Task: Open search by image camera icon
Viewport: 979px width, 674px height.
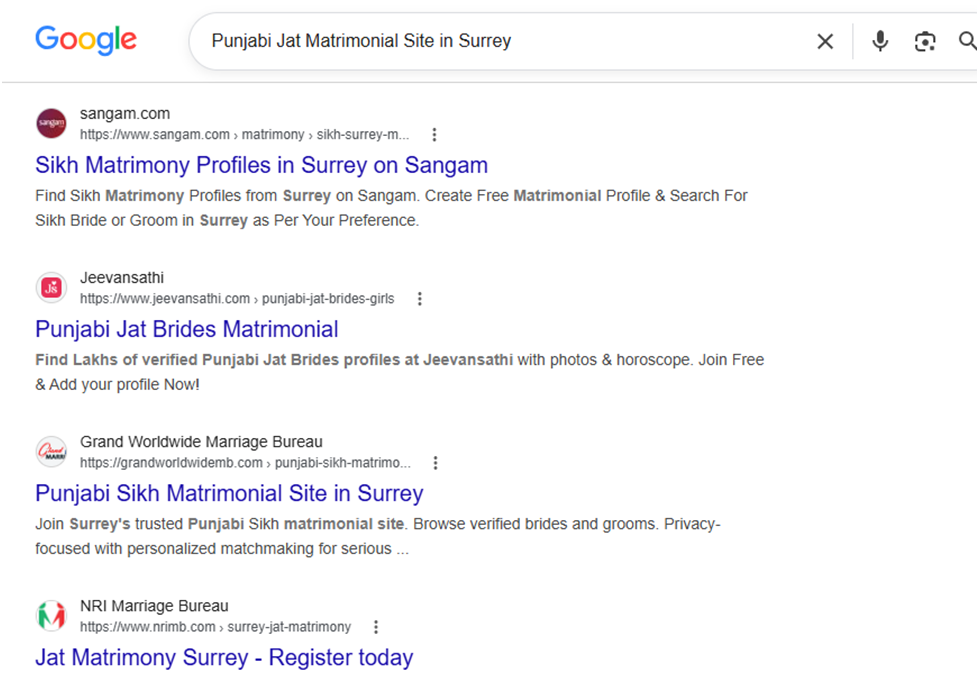Action: [925, 42]
